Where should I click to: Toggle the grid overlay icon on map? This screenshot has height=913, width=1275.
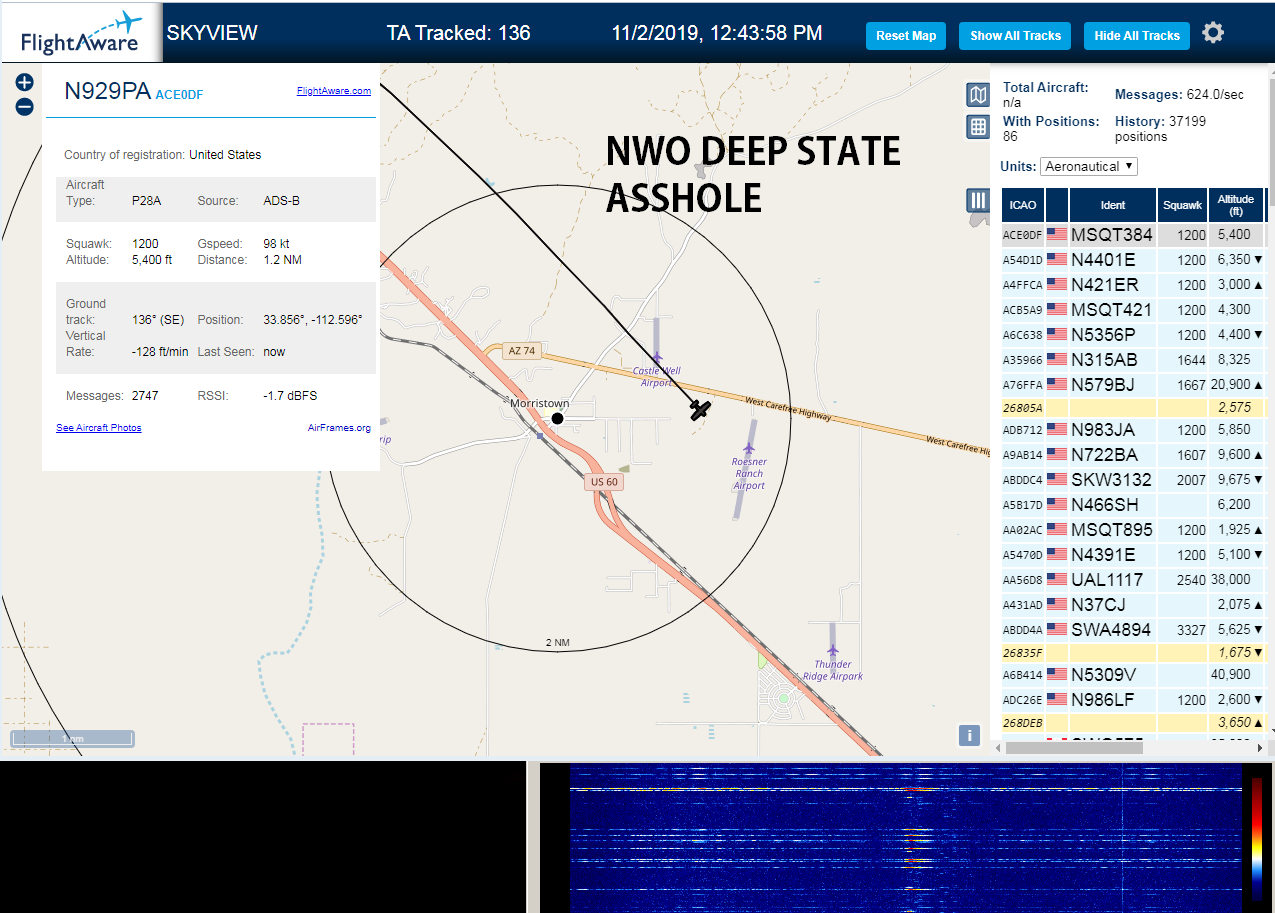(978, 127)
